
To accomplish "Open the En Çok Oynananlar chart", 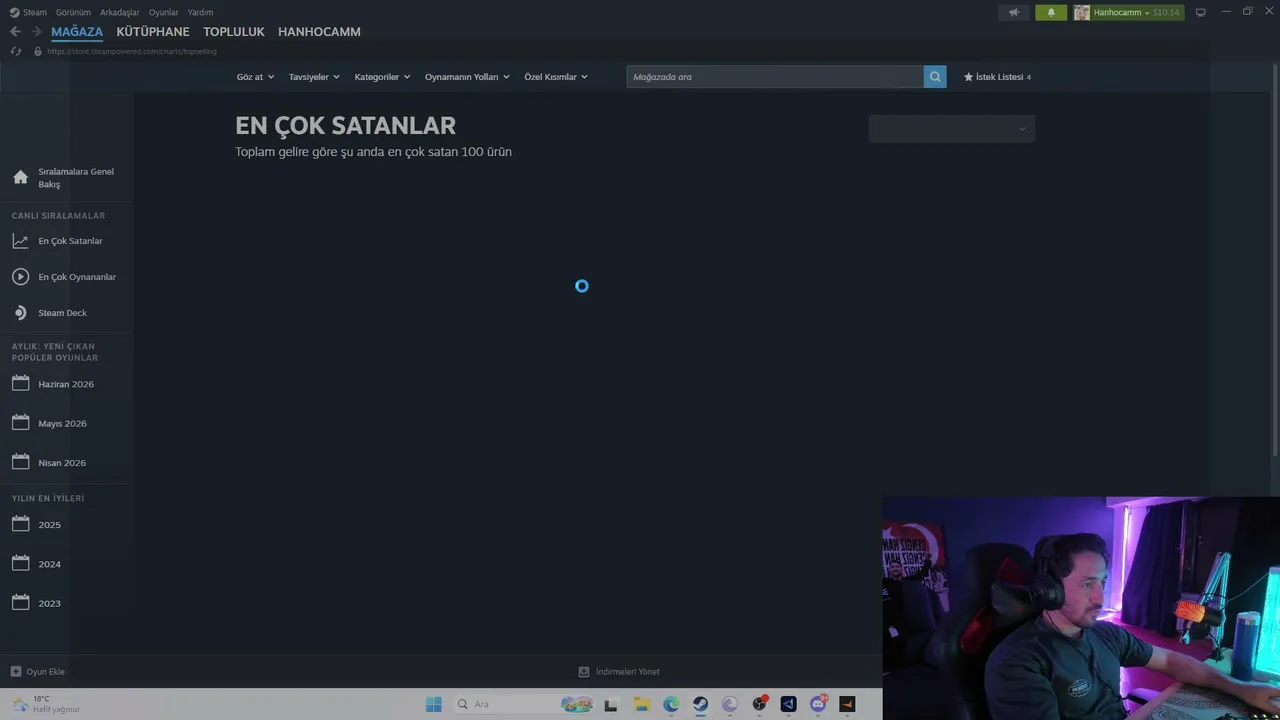I will pyautogui.click(x=77, y=277).
